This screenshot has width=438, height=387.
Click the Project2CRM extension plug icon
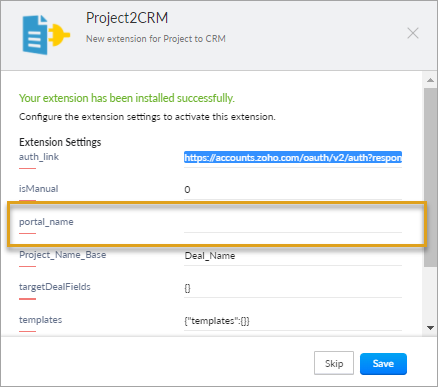(x=46, y=35)
